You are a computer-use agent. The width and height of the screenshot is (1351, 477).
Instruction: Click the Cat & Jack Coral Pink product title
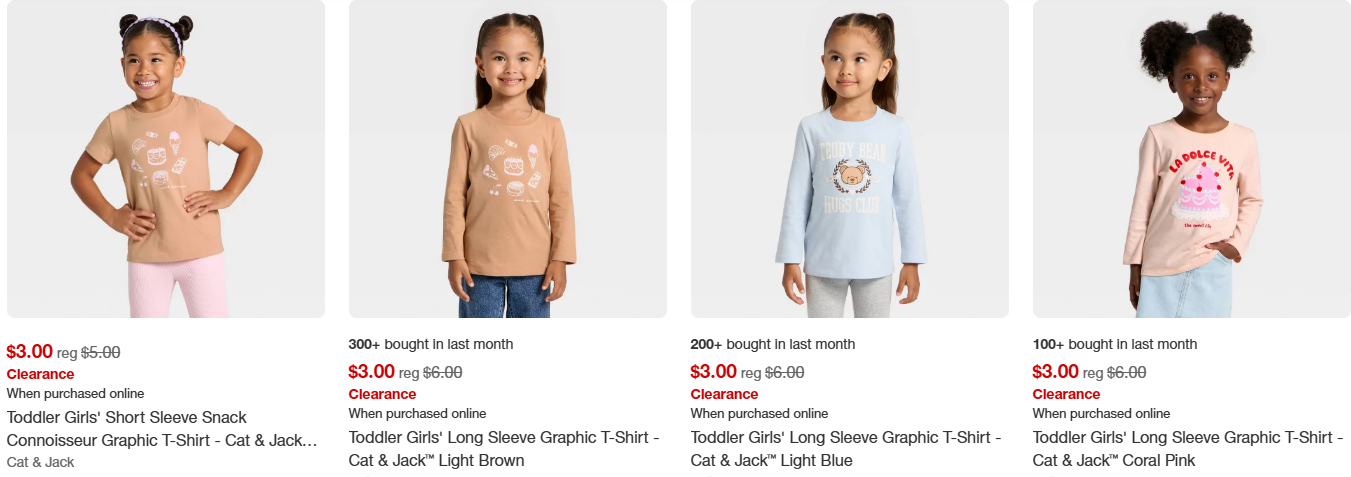pyautogui.click(x=1188, y=449)
